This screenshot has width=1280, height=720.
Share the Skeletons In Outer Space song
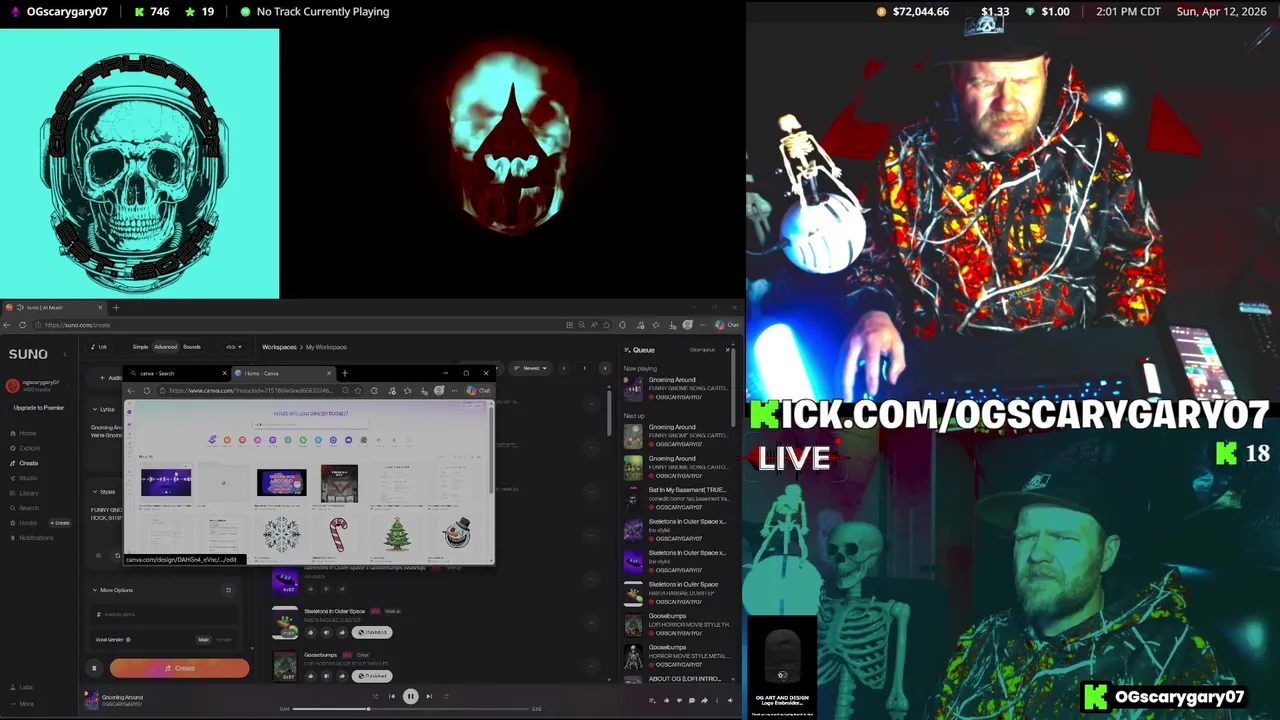coord(342,632)
